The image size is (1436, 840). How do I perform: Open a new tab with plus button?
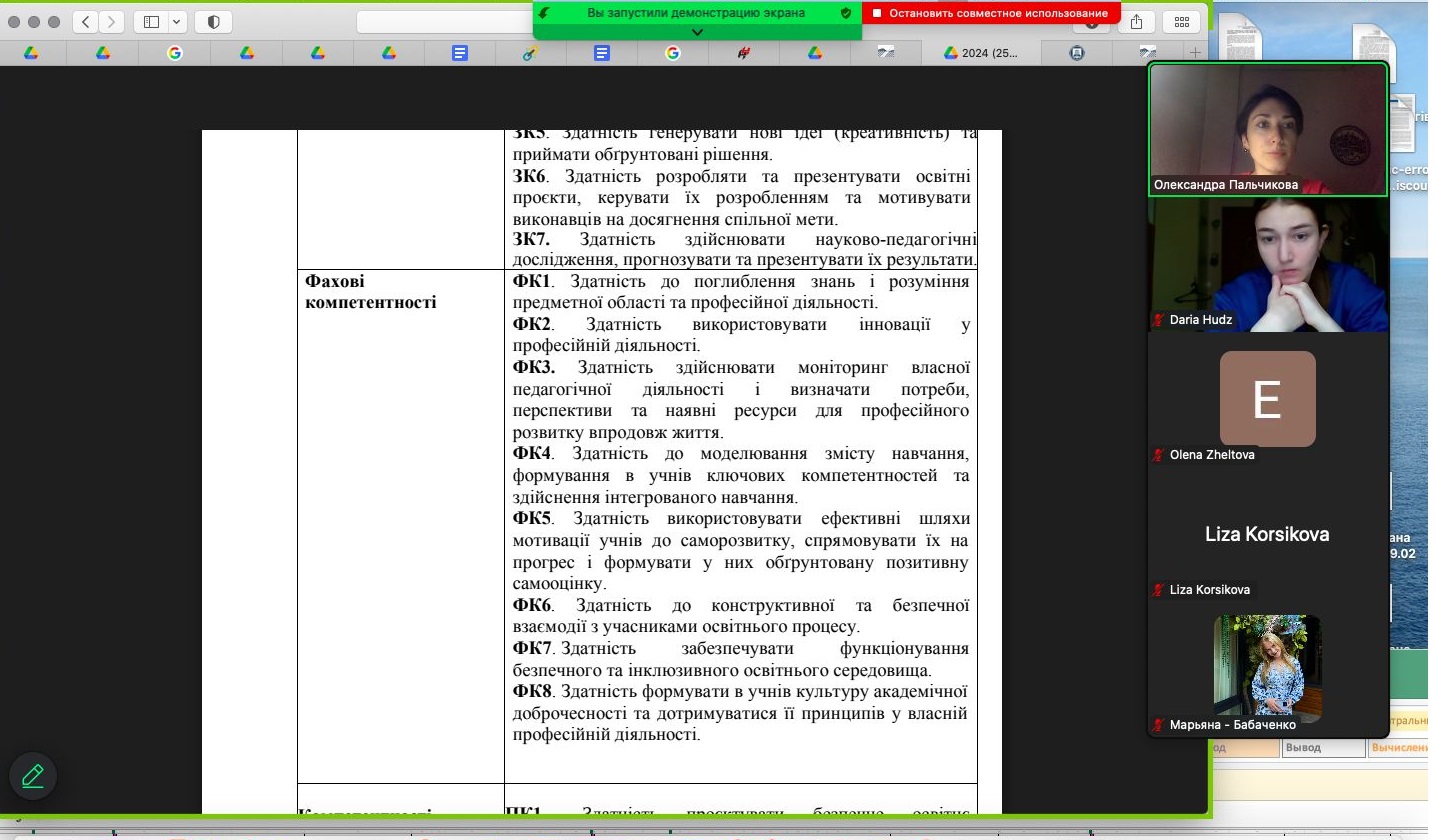pos(1195,53)
